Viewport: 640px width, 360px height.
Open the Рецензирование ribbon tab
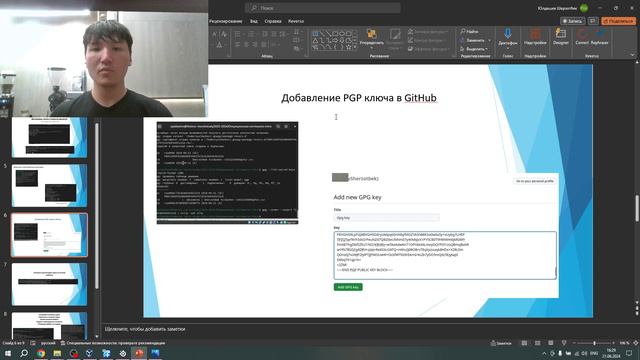226,21
